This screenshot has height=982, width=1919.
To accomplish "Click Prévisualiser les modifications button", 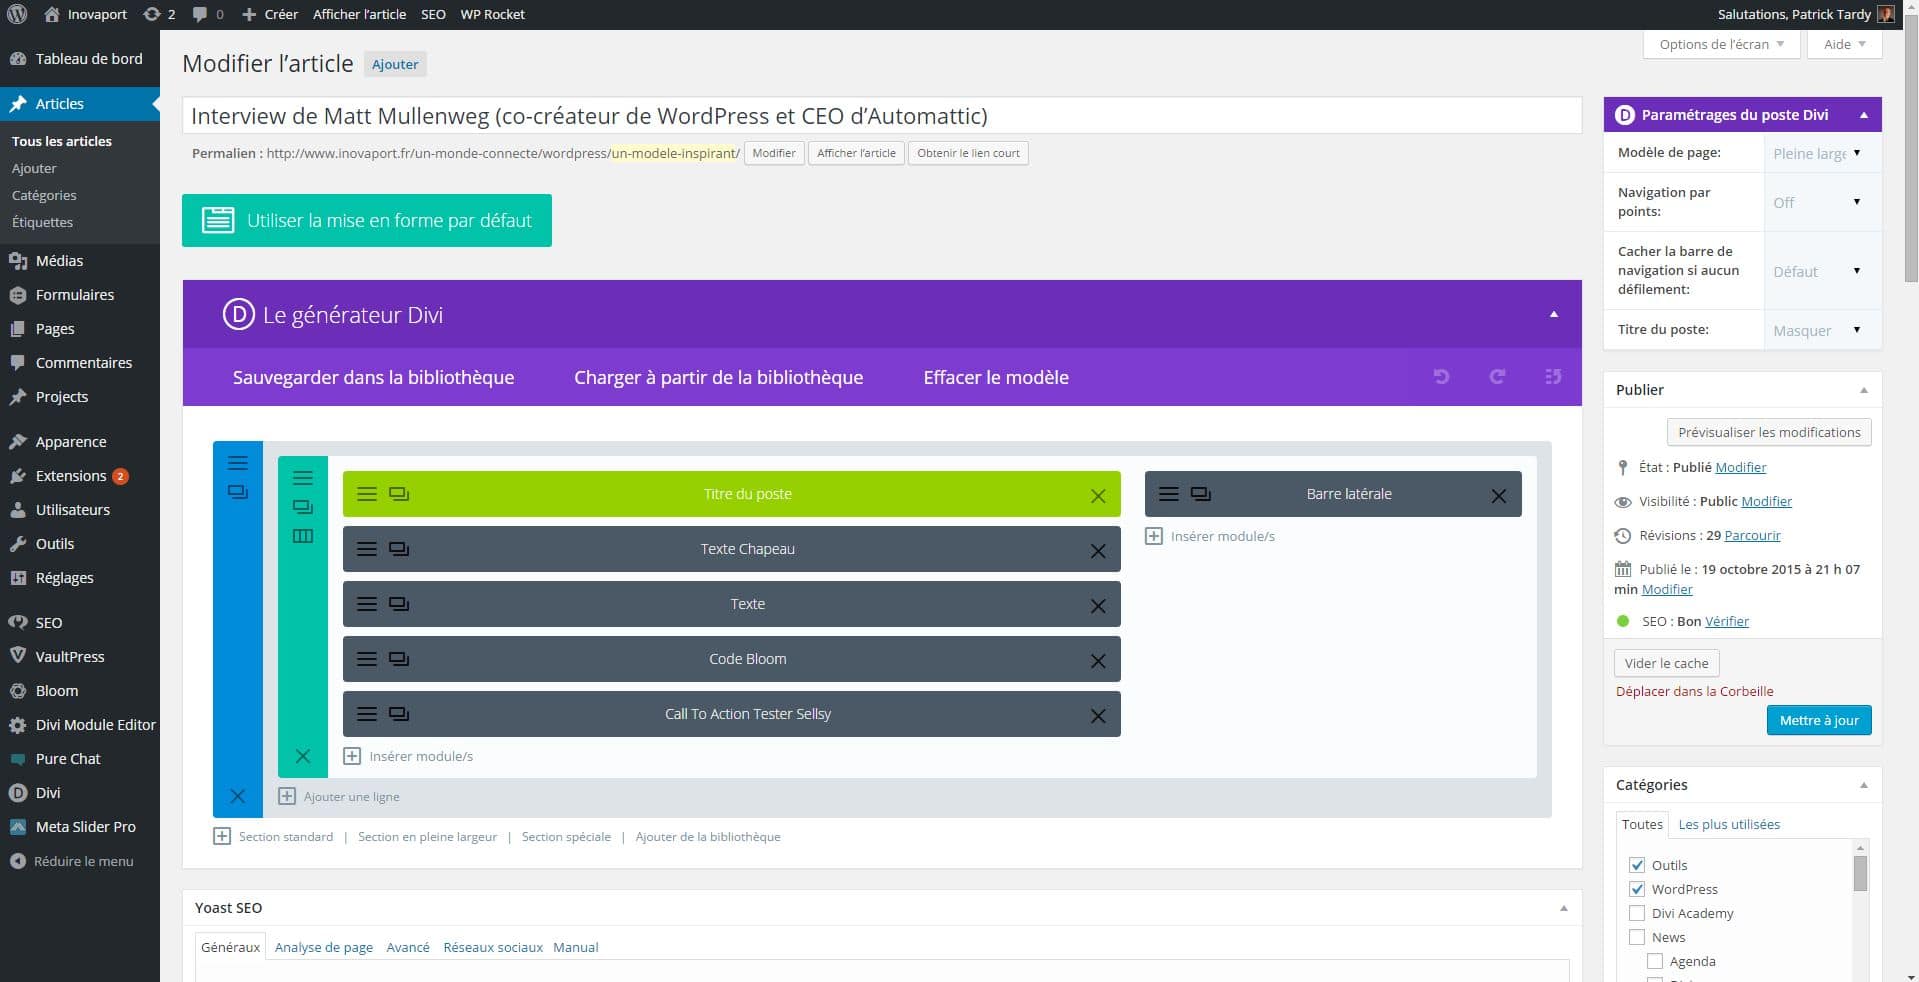I will 1769,432.
